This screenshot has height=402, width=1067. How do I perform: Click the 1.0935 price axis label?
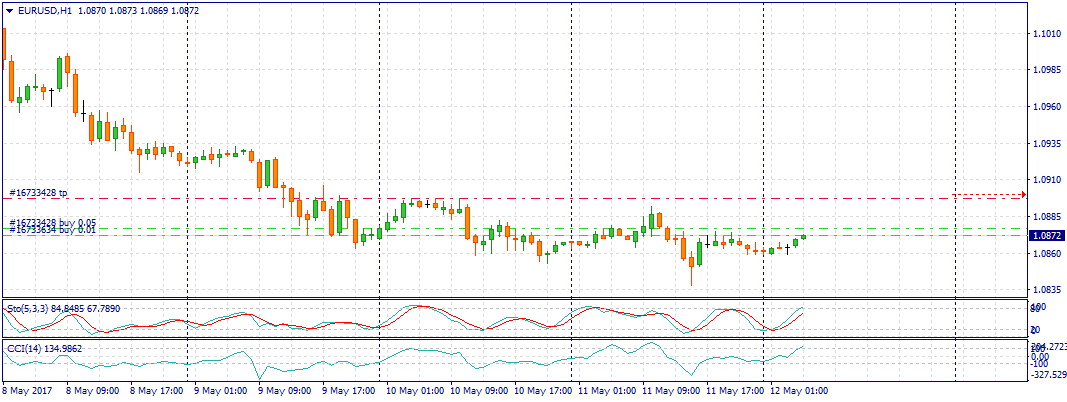[x=1046, y=144]
